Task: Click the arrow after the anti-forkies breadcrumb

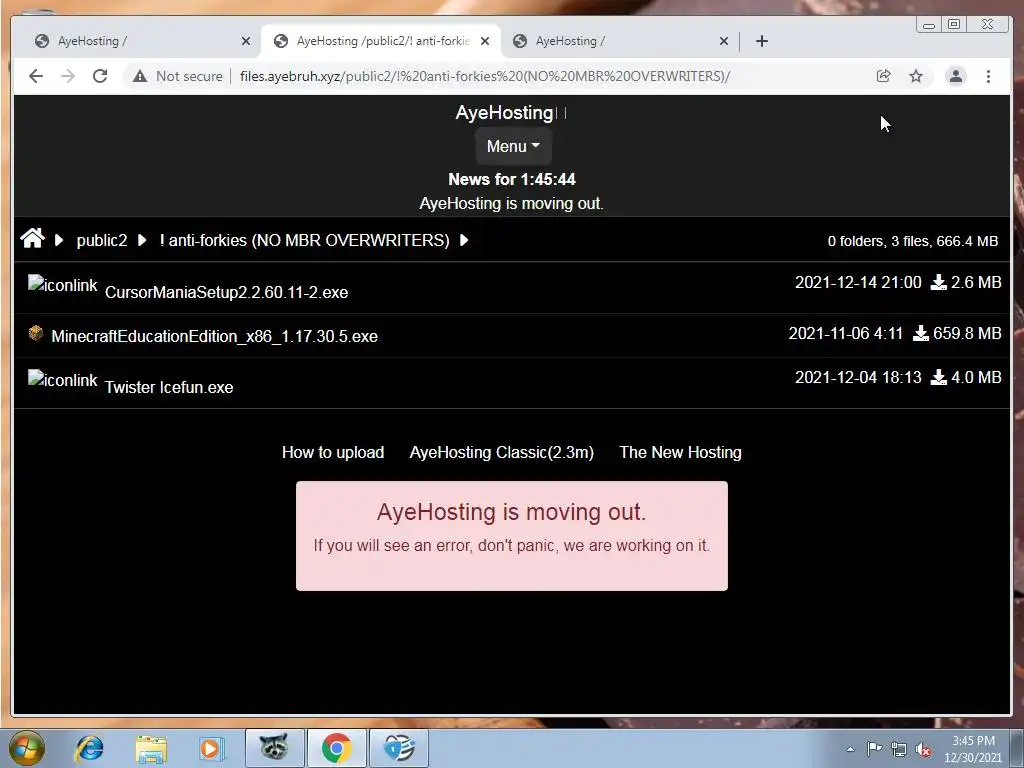Action: tap(464, 240)
